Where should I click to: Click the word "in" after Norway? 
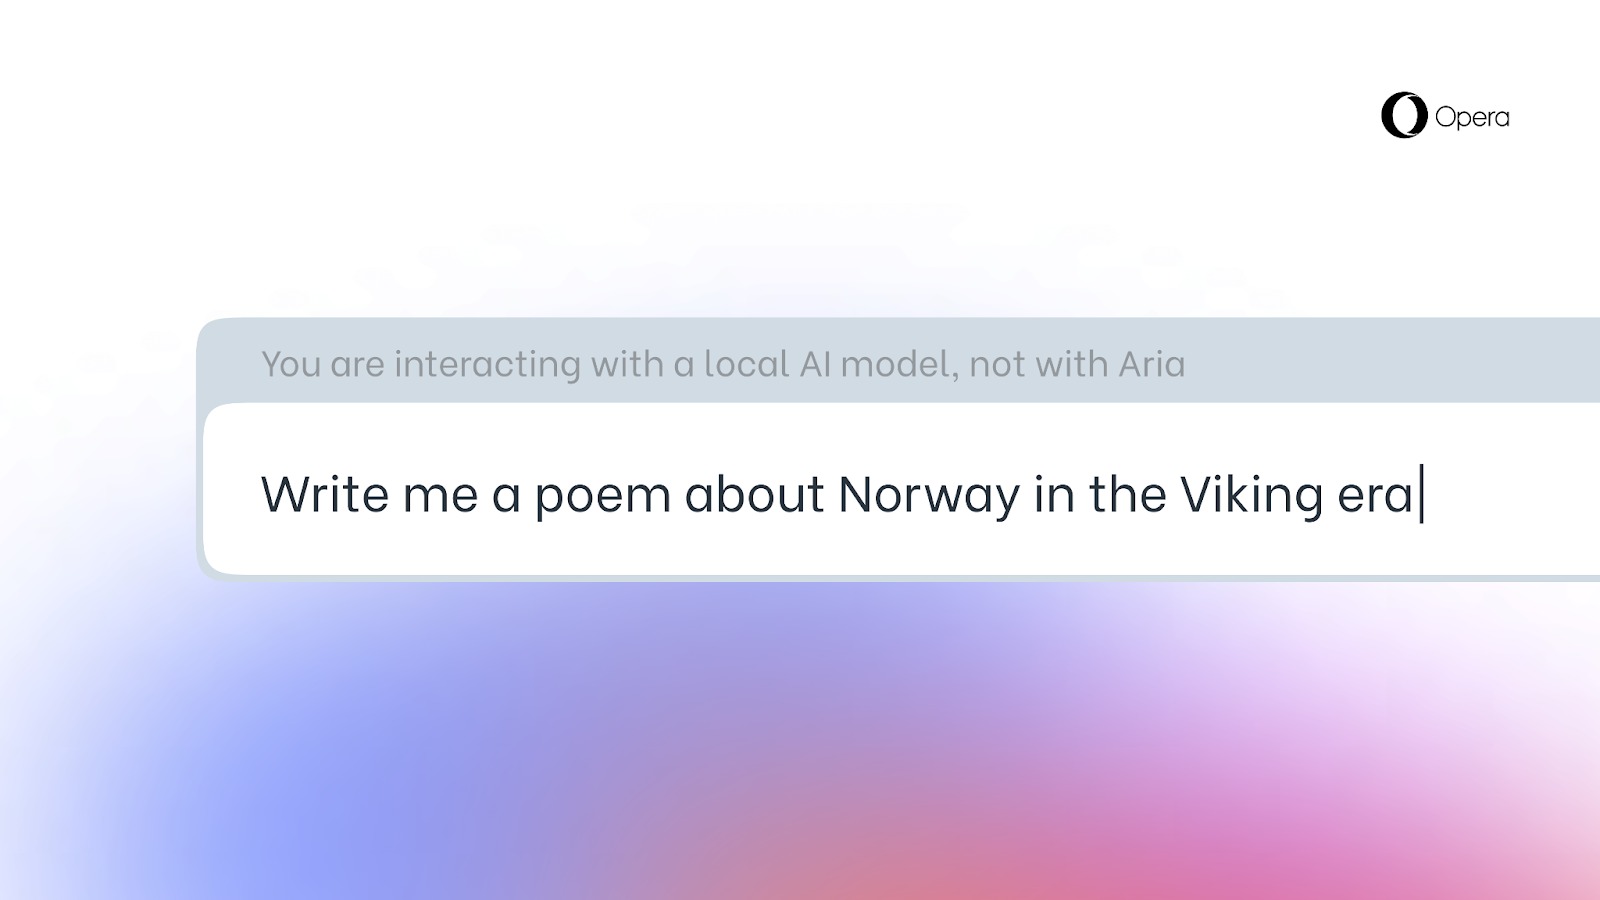pos(1053,494)
